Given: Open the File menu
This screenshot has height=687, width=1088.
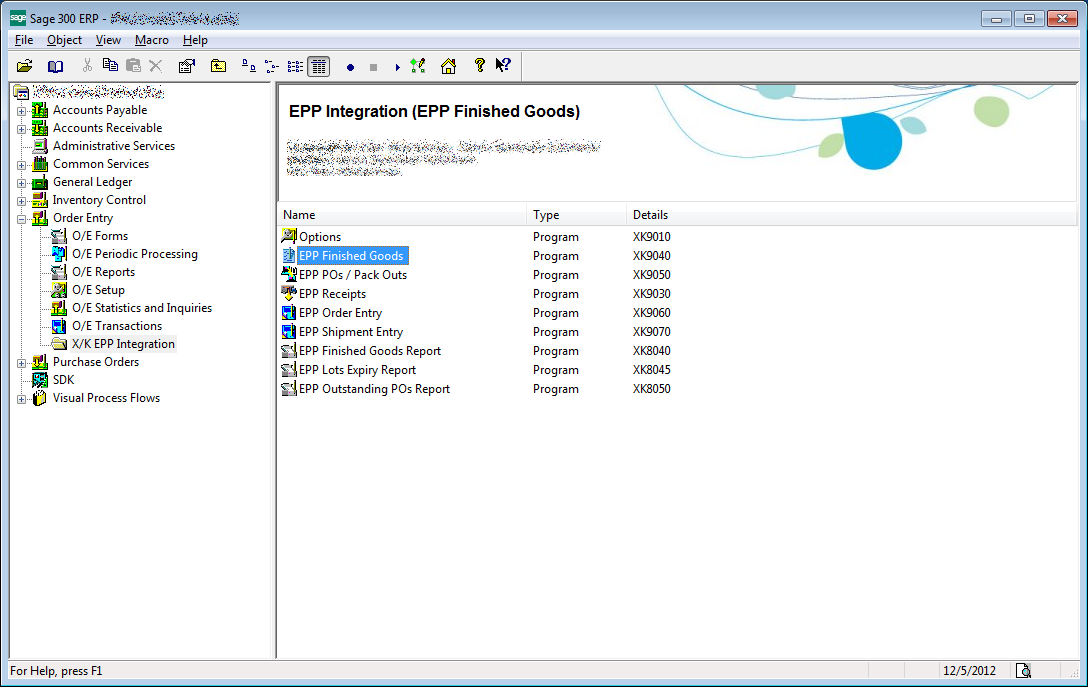Looking at the screenshot, I should [24, 40].
